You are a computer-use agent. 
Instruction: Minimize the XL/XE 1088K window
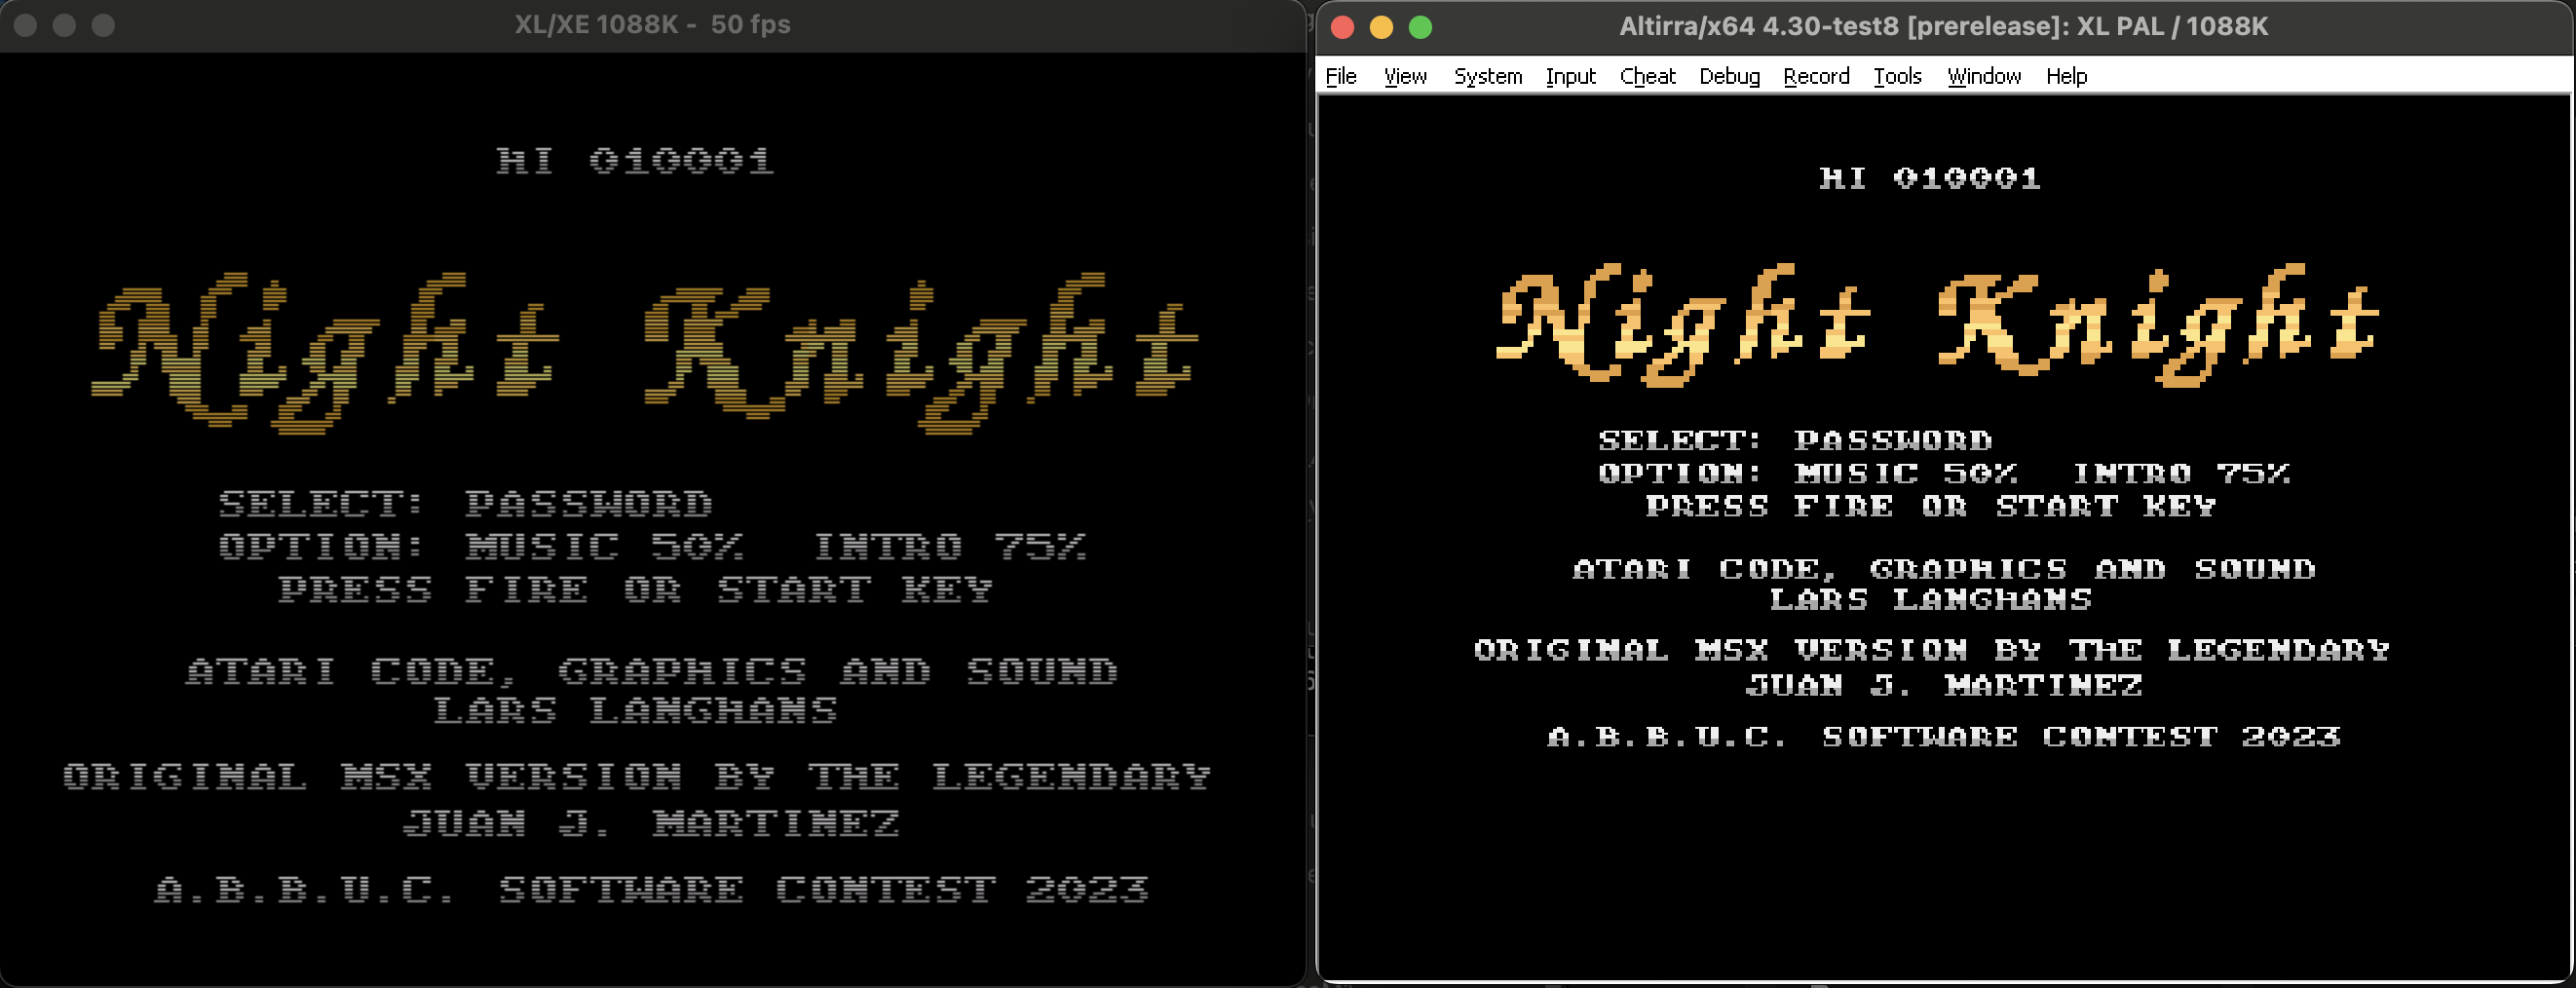click(65, 25)
